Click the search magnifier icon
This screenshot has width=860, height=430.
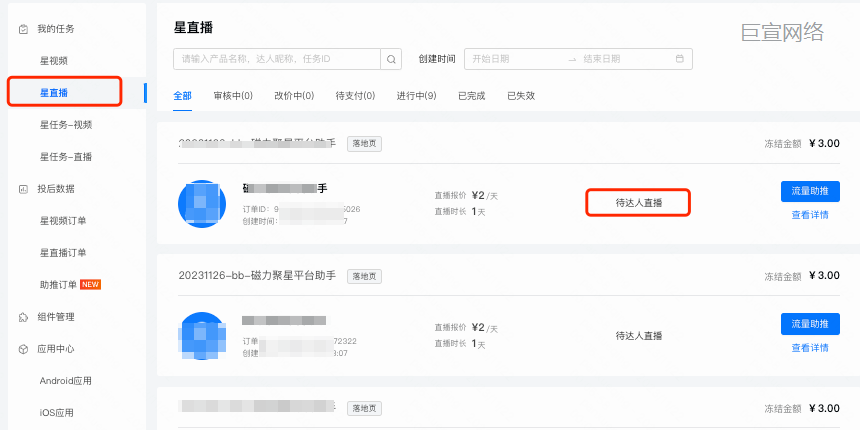(393, 59)
